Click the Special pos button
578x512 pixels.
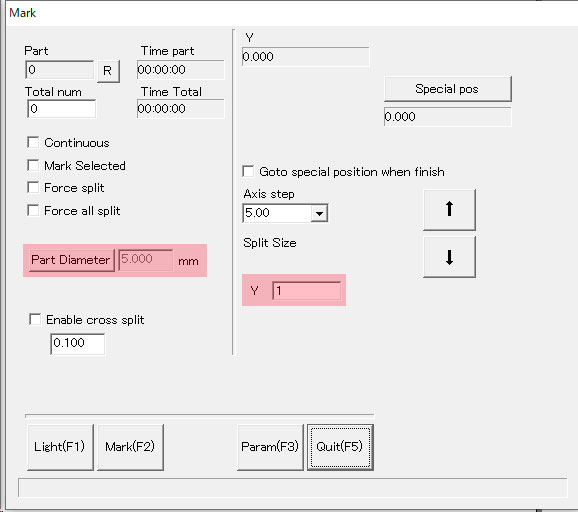(x=448, y=89)
